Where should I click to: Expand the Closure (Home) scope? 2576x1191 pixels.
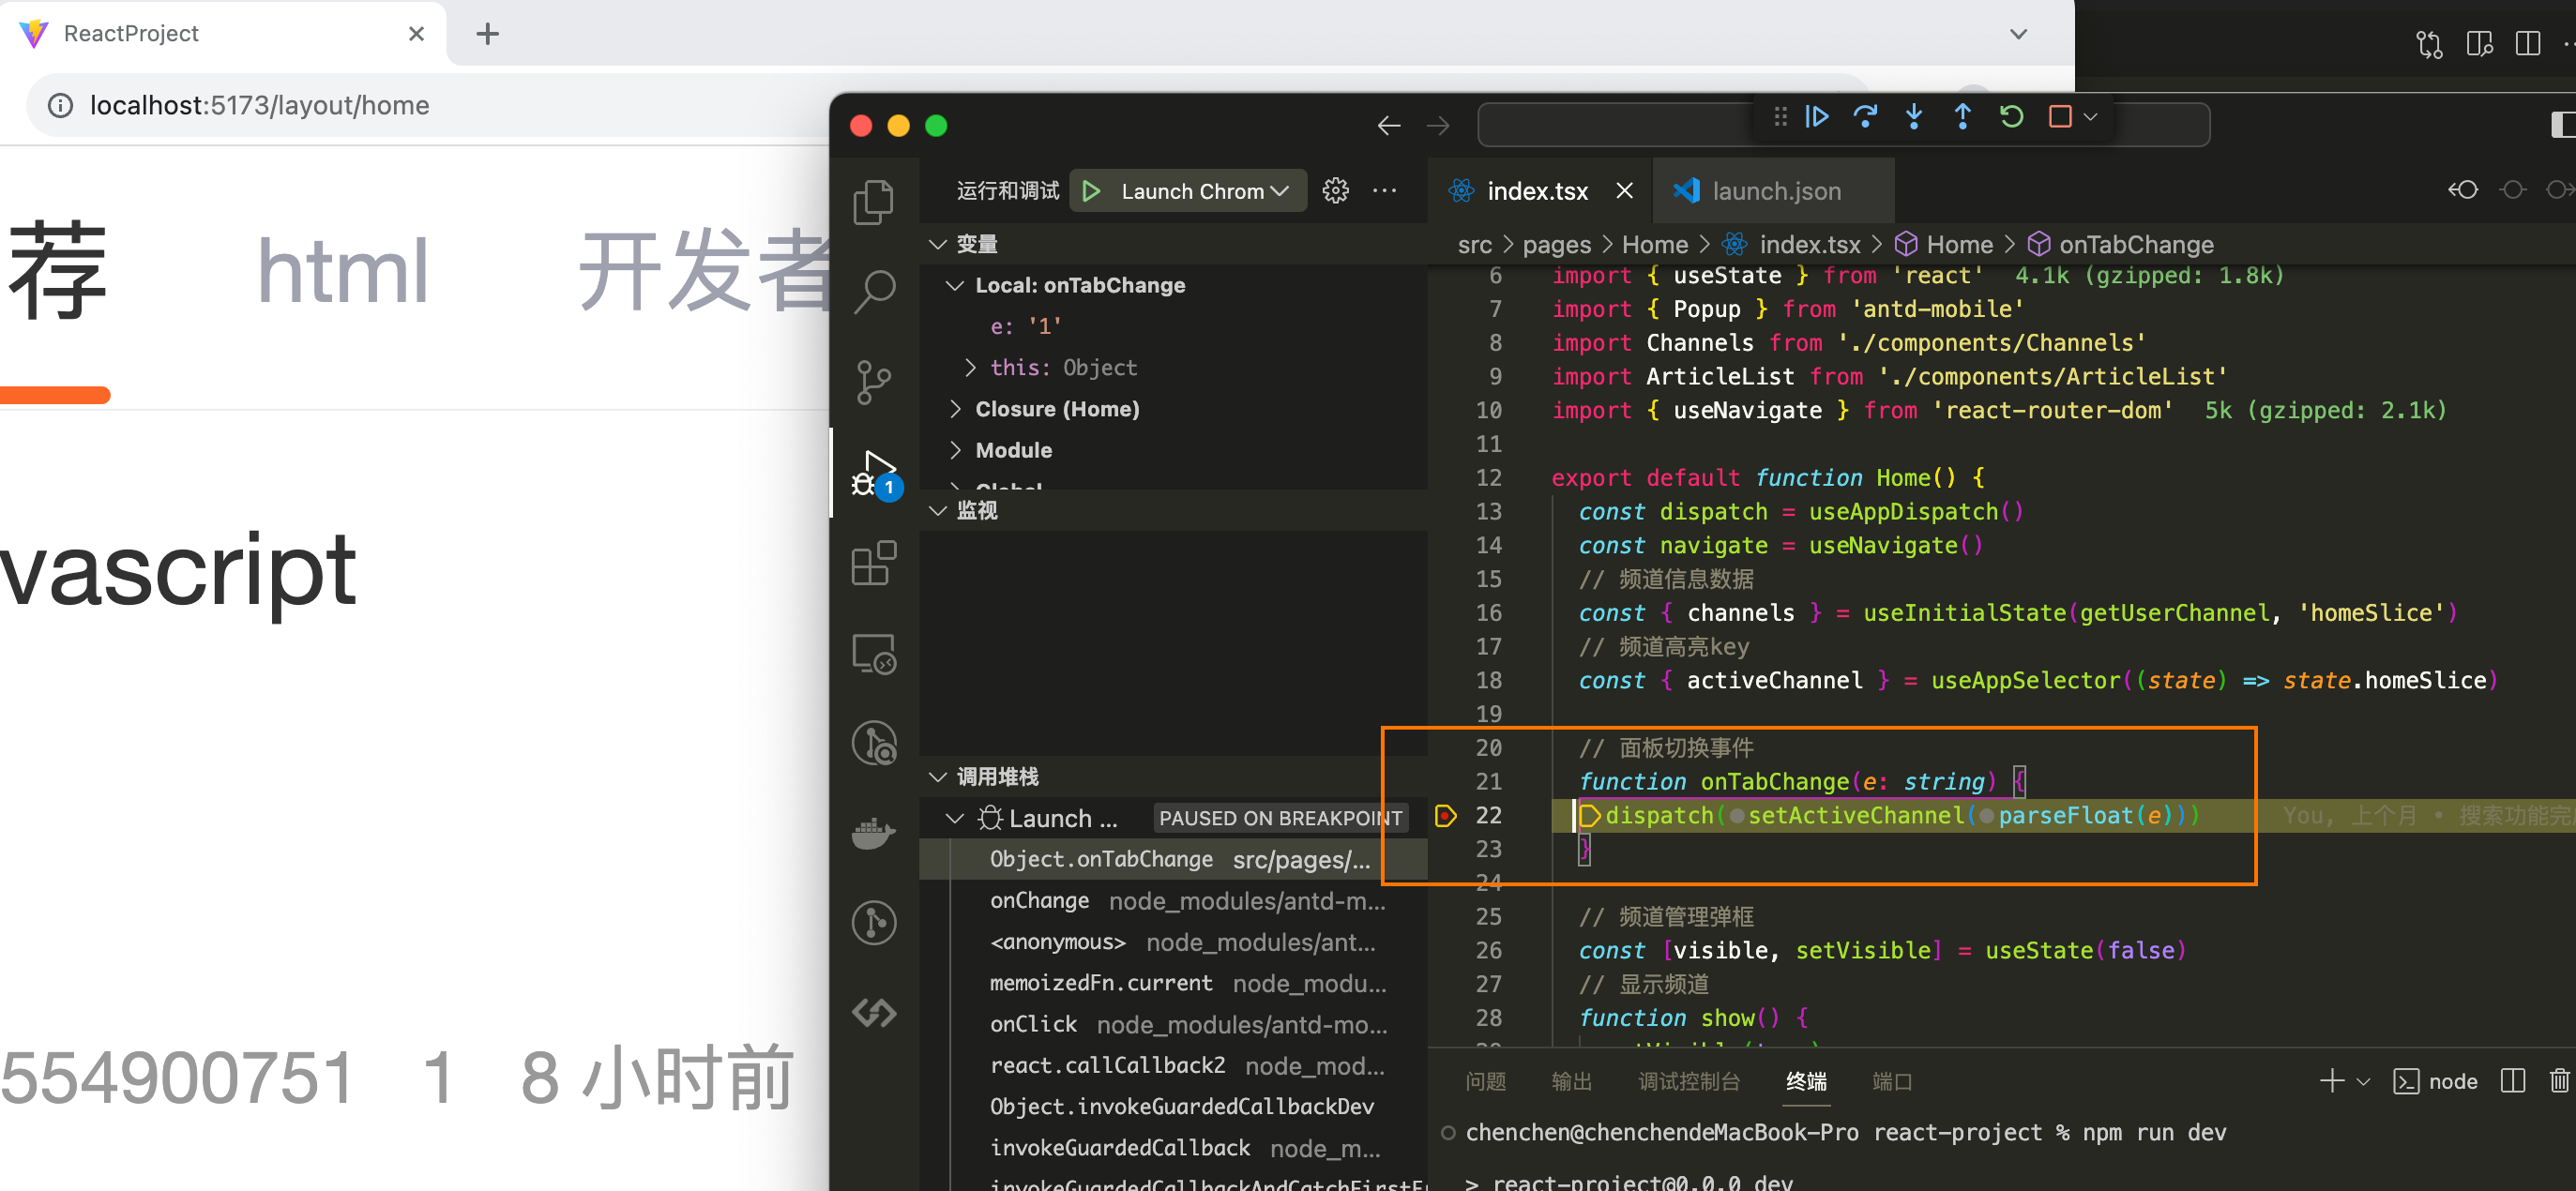955,409
